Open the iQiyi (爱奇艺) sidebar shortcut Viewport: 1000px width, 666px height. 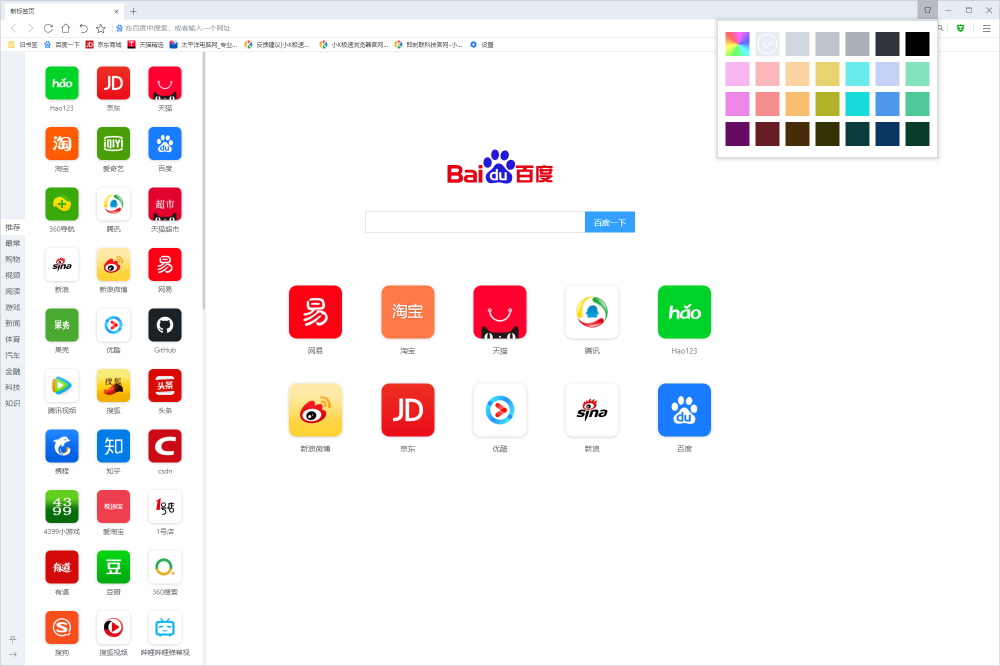tap(113, 144)
